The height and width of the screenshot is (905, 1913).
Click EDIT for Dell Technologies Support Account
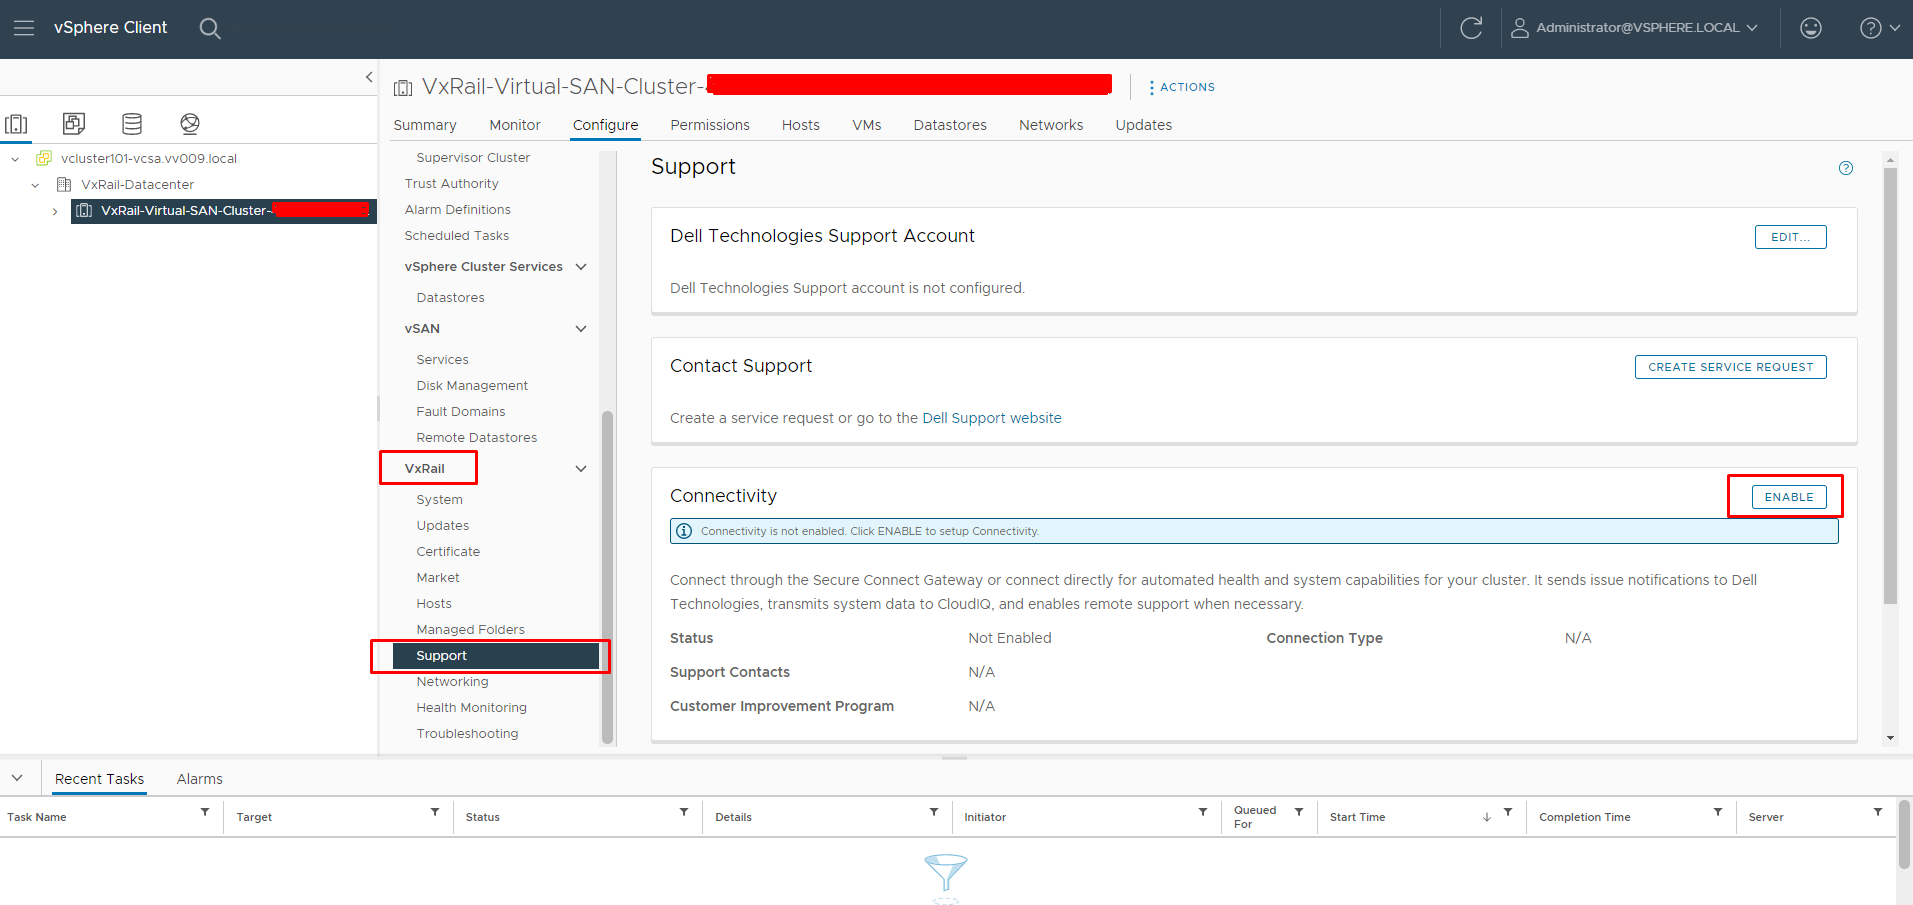click(1791, 237)
